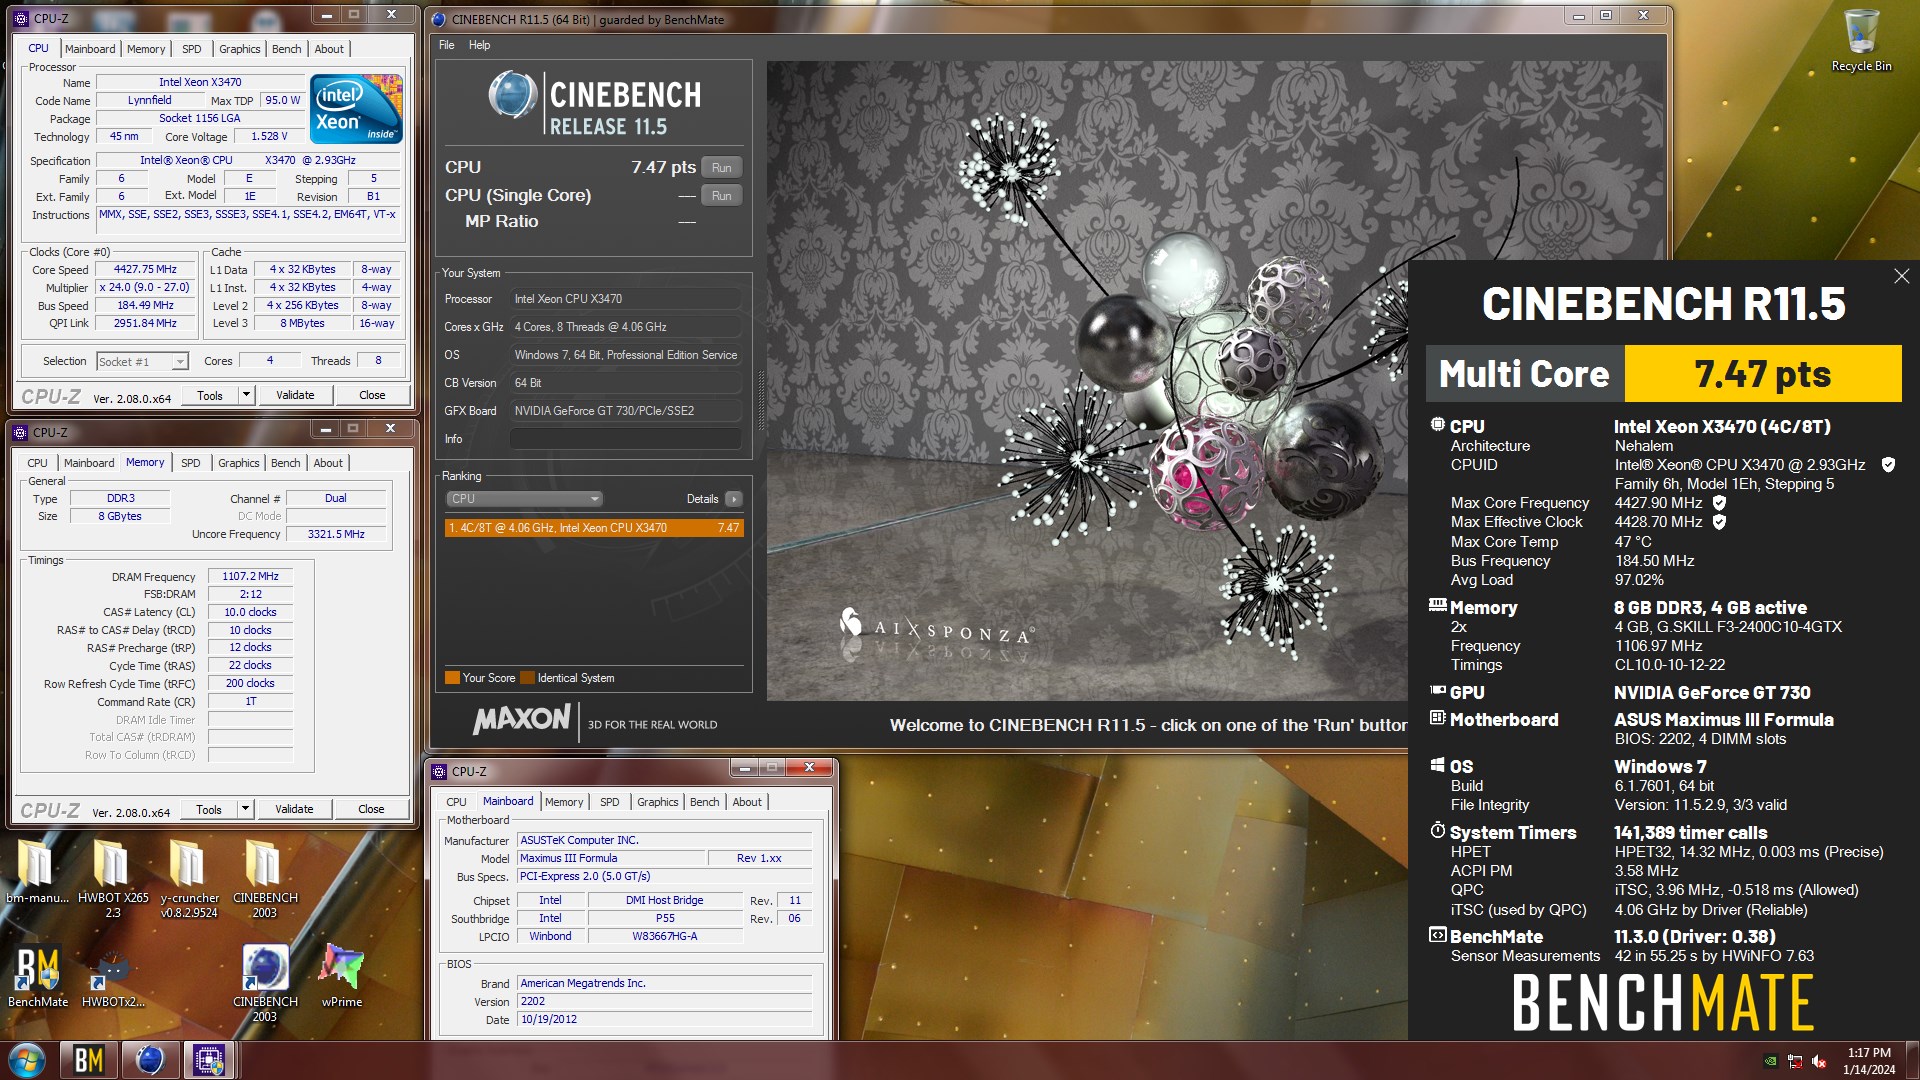Viewport: 1920px width, 1080px height.
Task: Open the Help menu in Cinebench
Action: point(480,45)
